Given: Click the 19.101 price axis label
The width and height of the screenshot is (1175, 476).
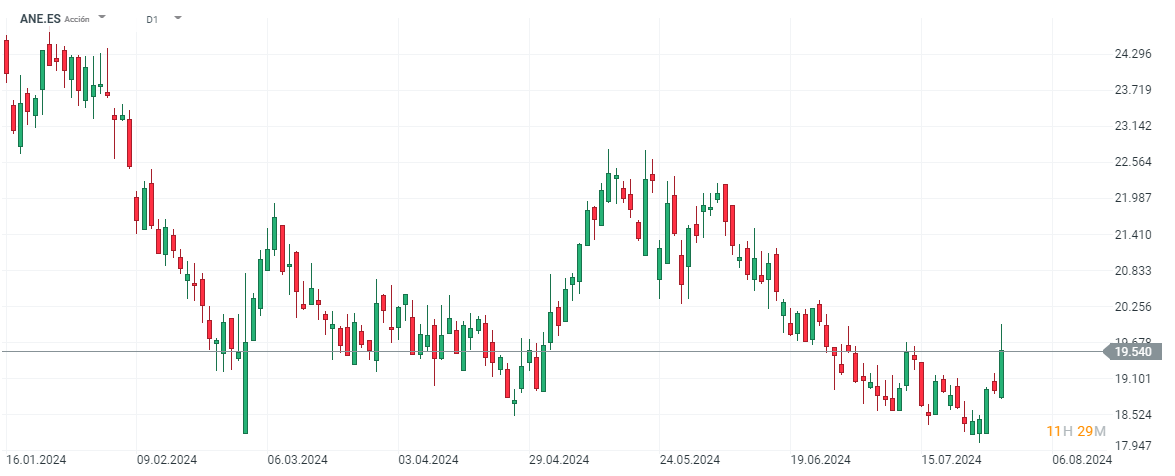Looking at the screenshot, I should point(1133,379).
